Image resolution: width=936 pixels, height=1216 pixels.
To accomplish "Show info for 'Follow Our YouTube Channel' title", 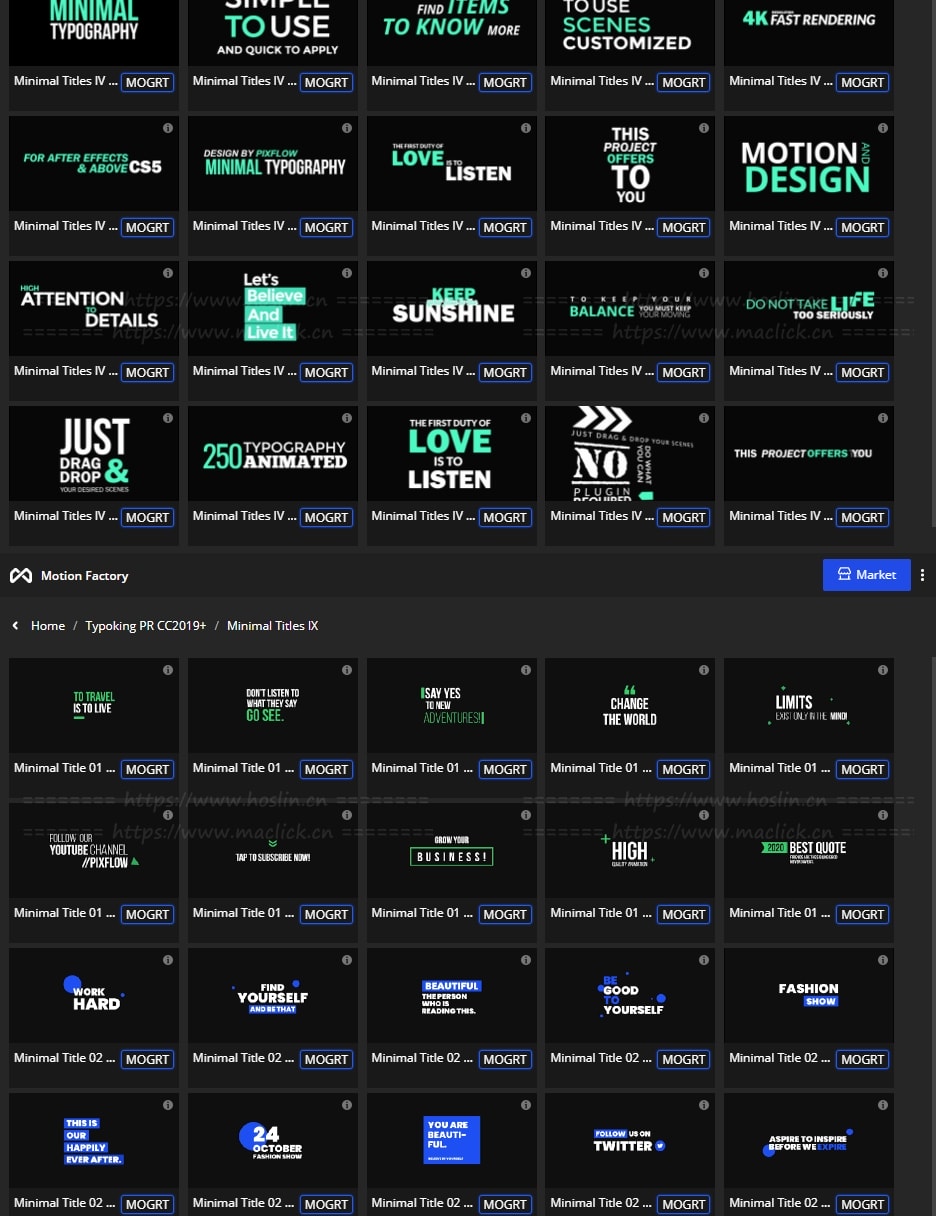I will (168, 815).
